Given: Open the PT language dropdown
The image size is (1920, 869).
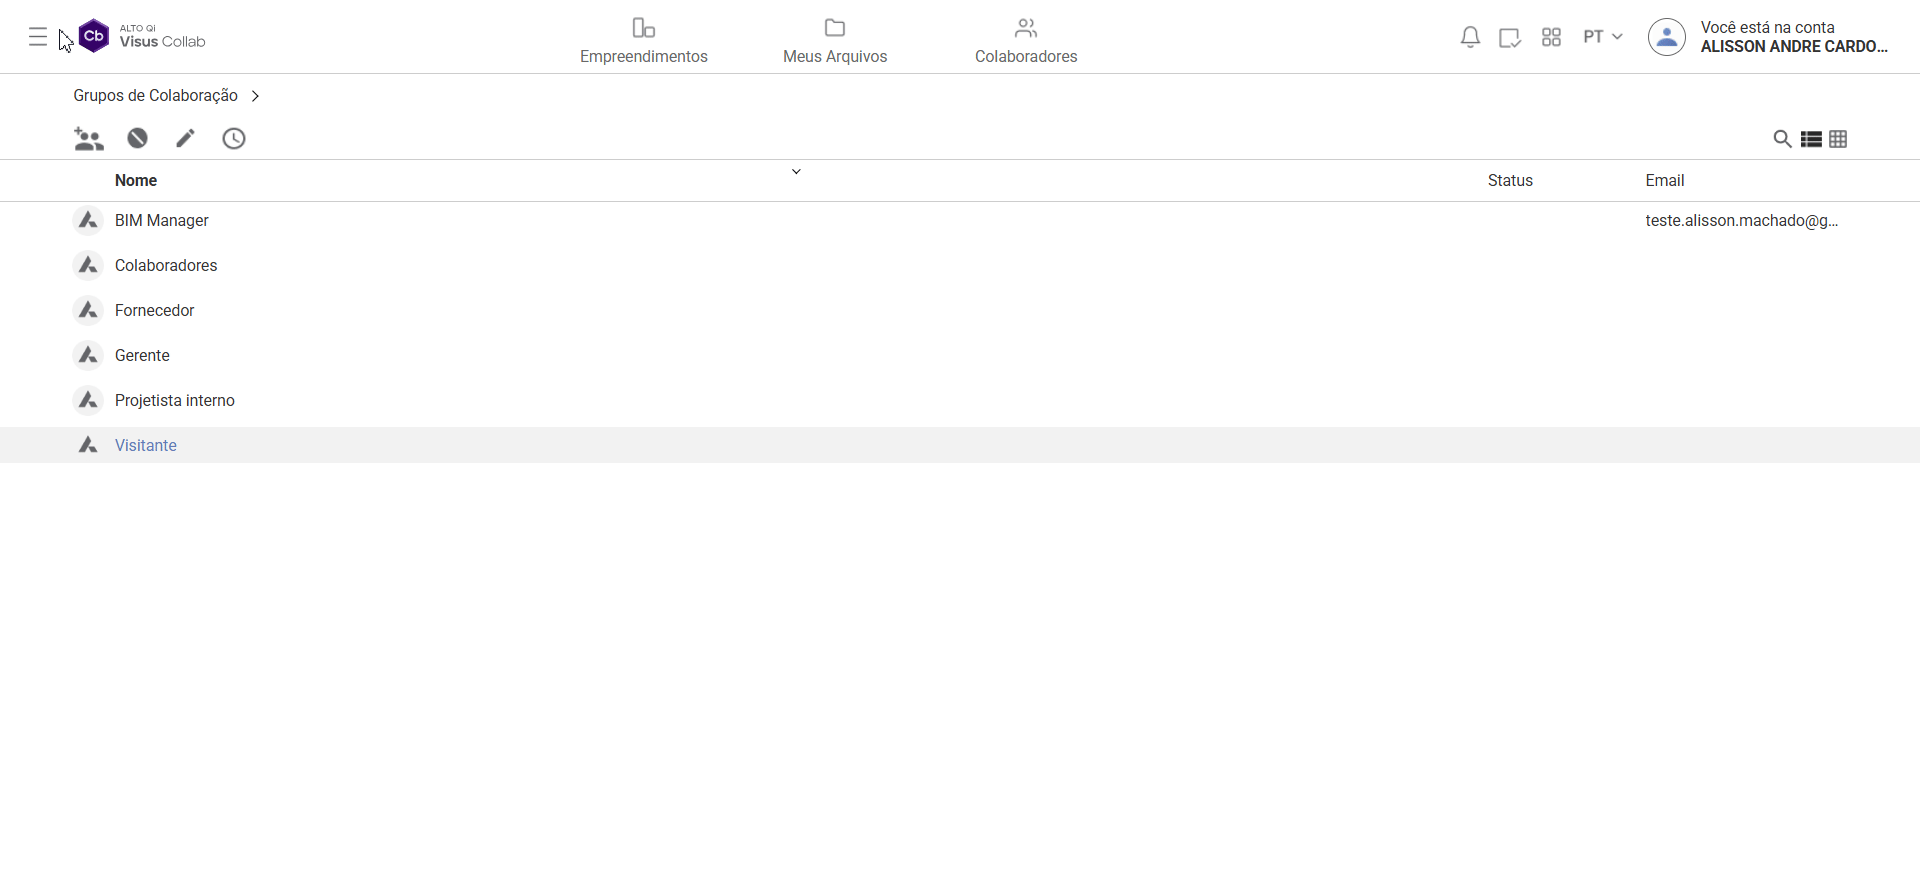Looking at the screenshot, I should (1603, 37).
